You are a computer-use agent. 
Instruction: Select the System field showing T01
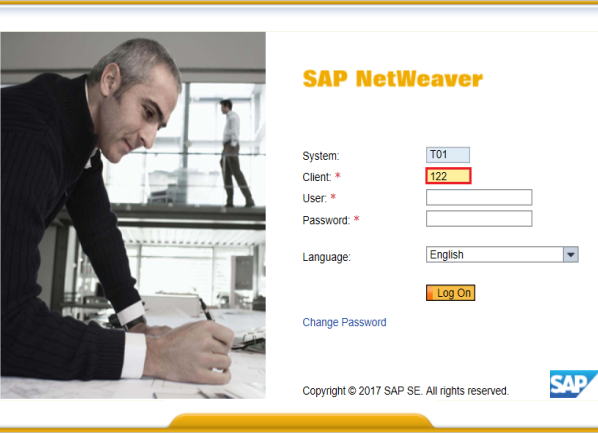448,155
